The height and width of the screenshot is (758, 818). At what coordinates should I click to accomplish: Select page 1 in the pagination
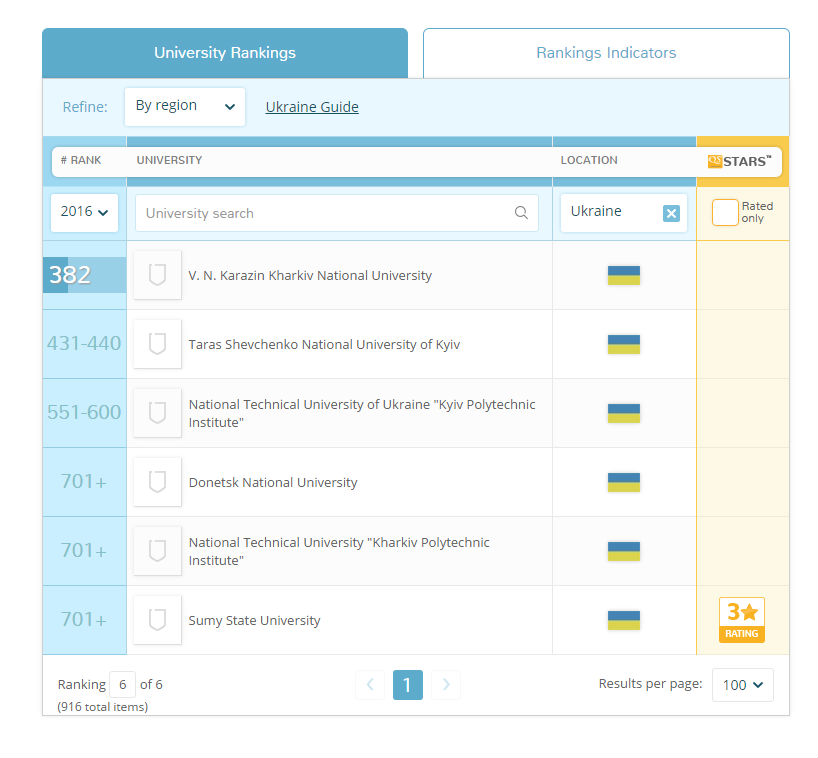coord(407,684)
